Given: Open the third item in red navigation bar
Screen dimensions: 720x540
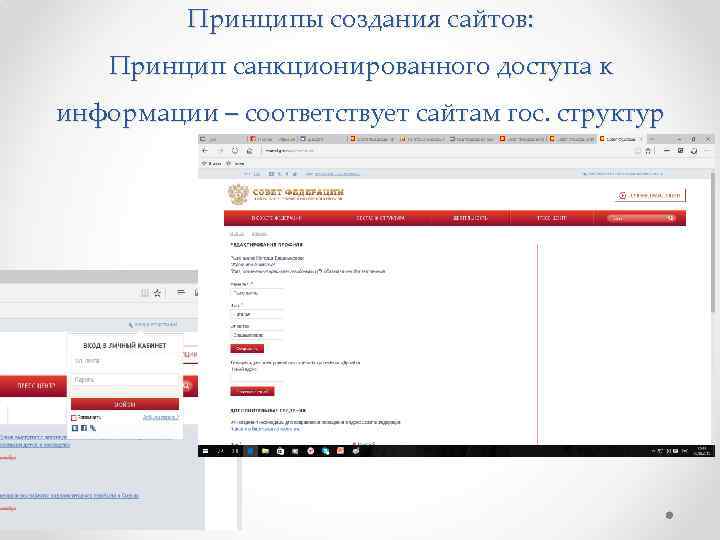Looking at the screenshot, I should 470,218.
